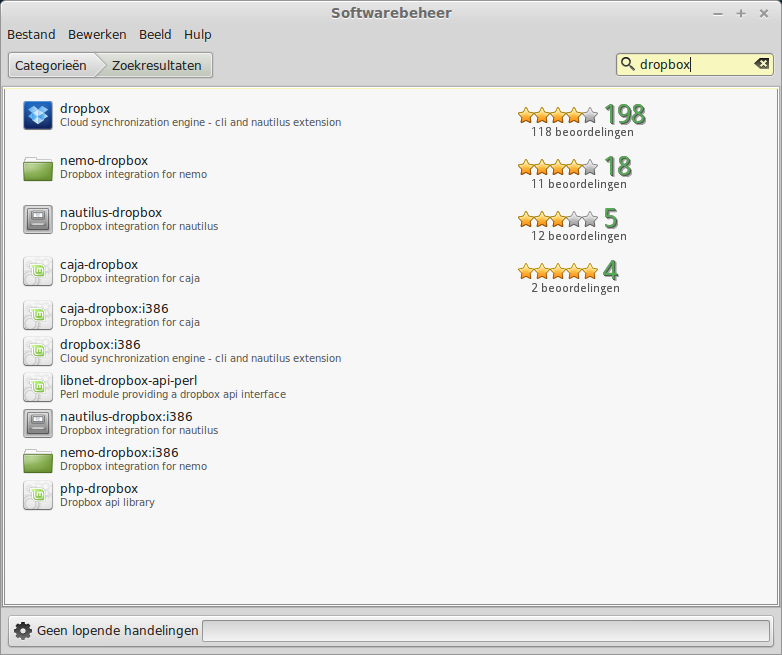Screen dimensions: 782x655
Task: Go back to Categorieën
Action: click(51, 65)
